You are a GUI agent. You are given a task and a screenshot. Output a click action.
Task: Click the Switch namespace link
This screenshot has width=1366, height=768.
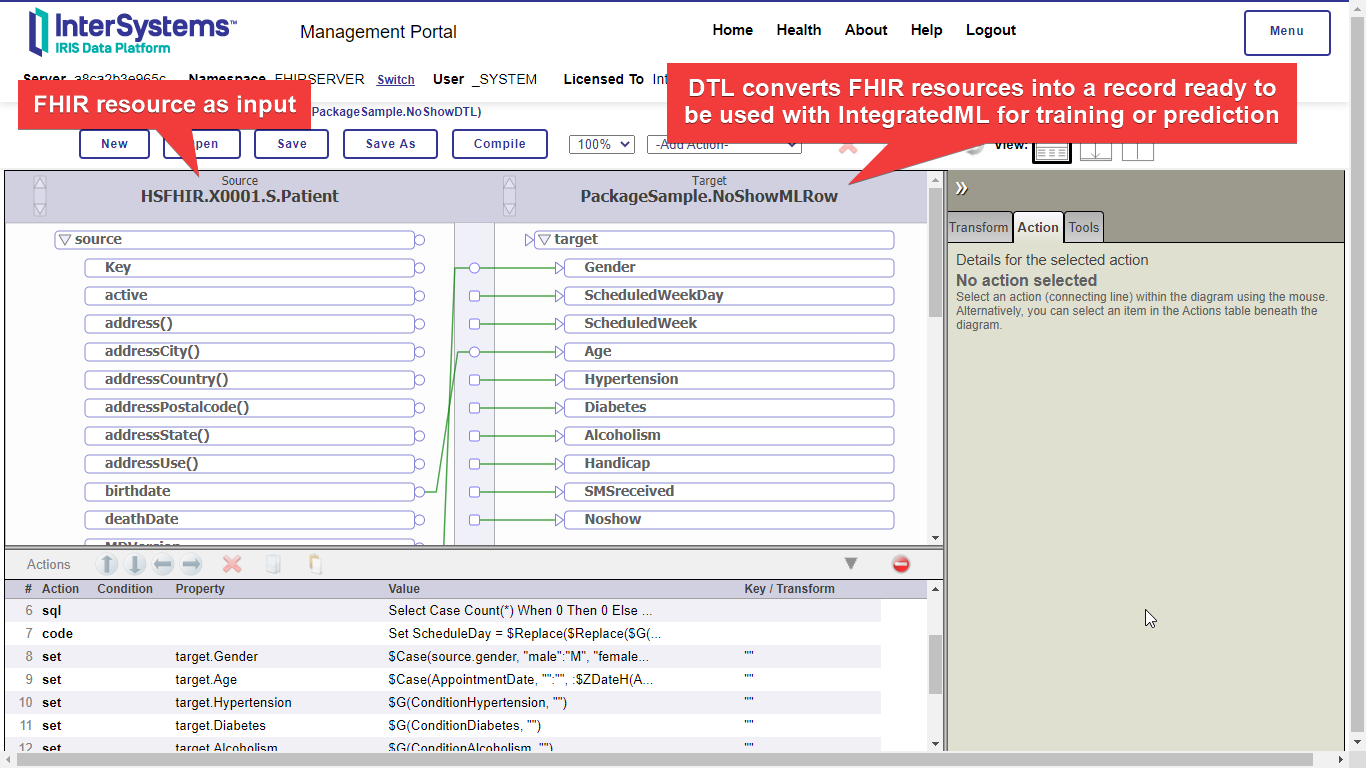396,80
